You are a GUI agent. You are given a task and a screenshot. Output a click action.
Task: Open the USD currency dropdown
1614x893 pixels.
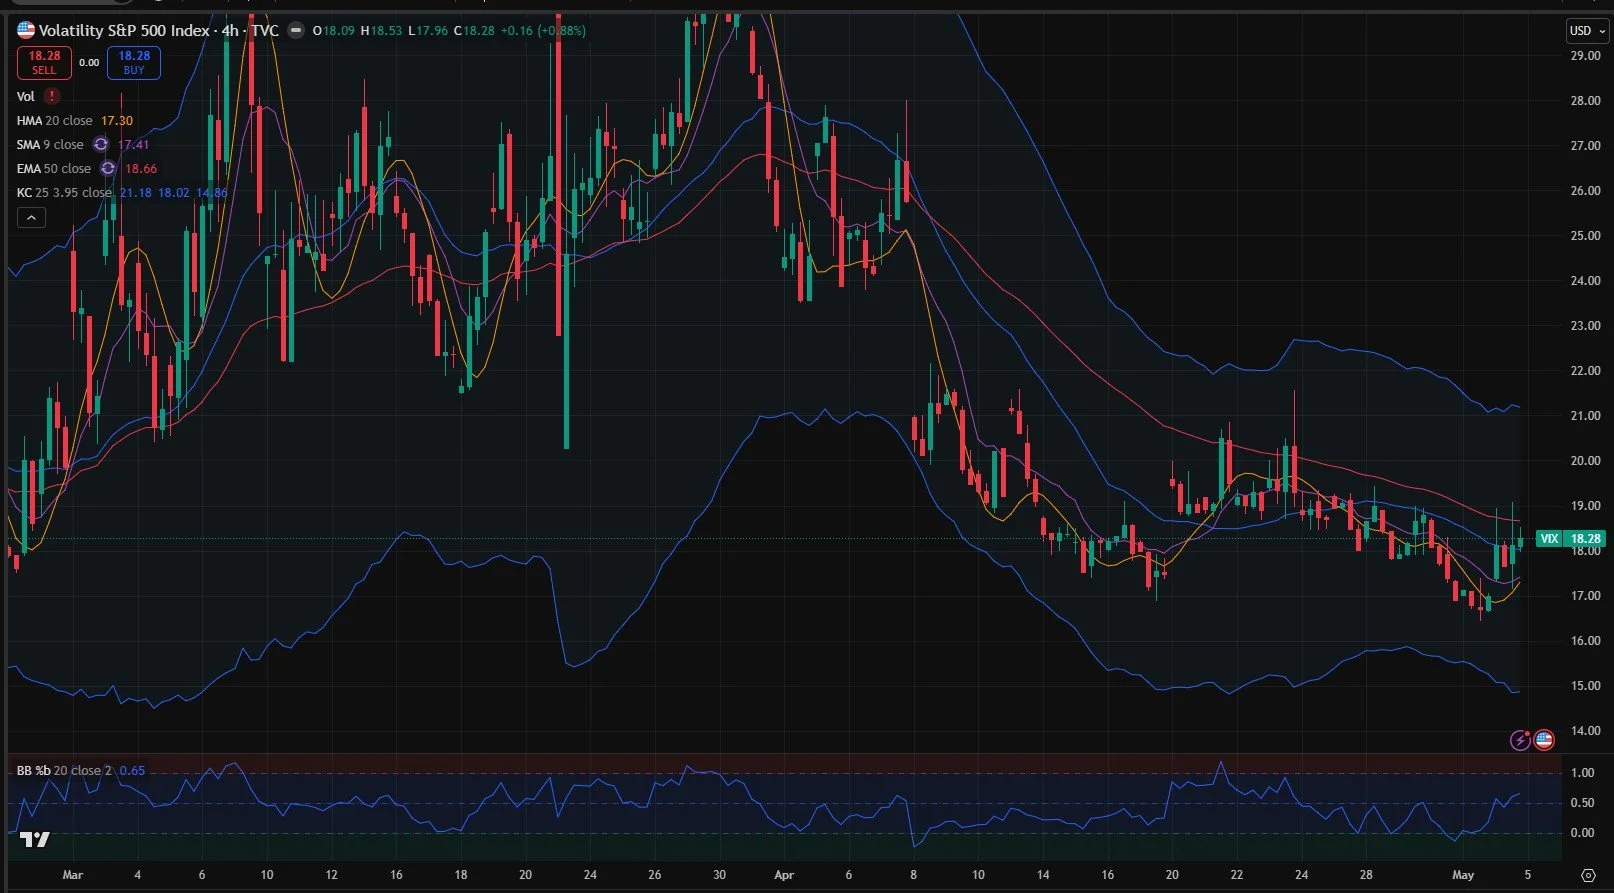[x=1587, y=31]
